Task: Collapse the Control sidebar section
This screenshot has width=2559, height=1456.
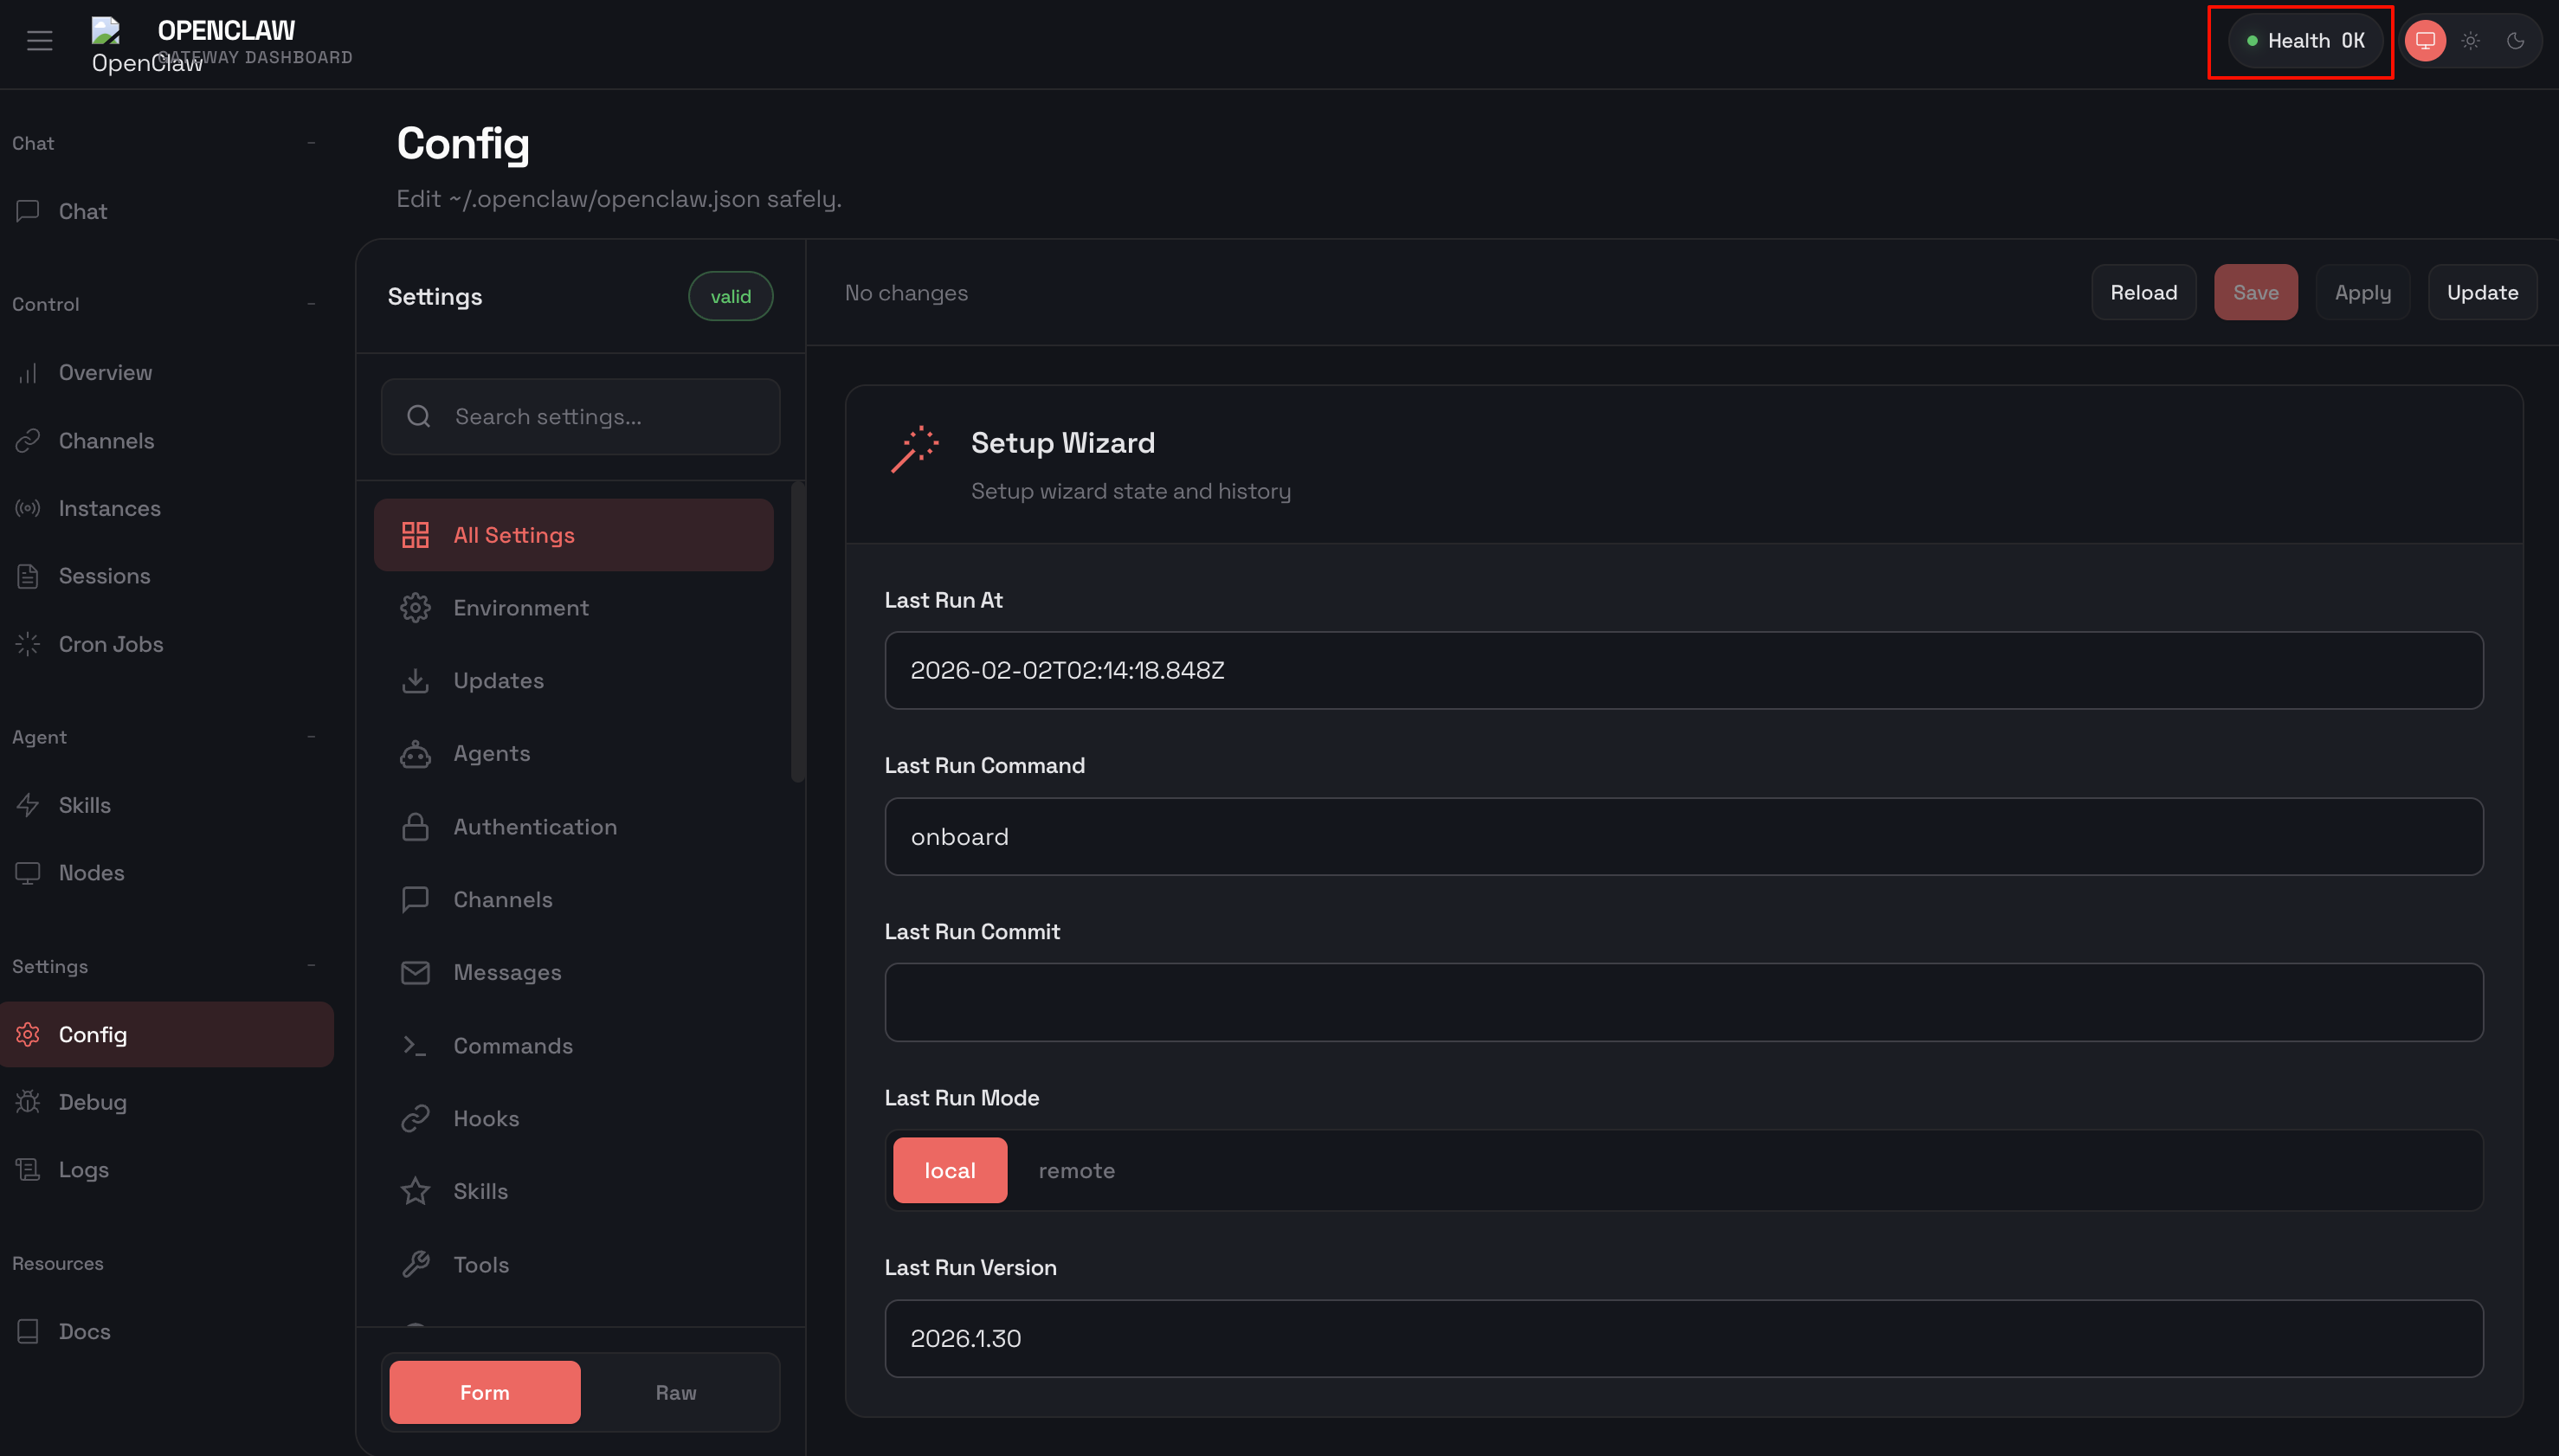Action: (x=311, y=304)
